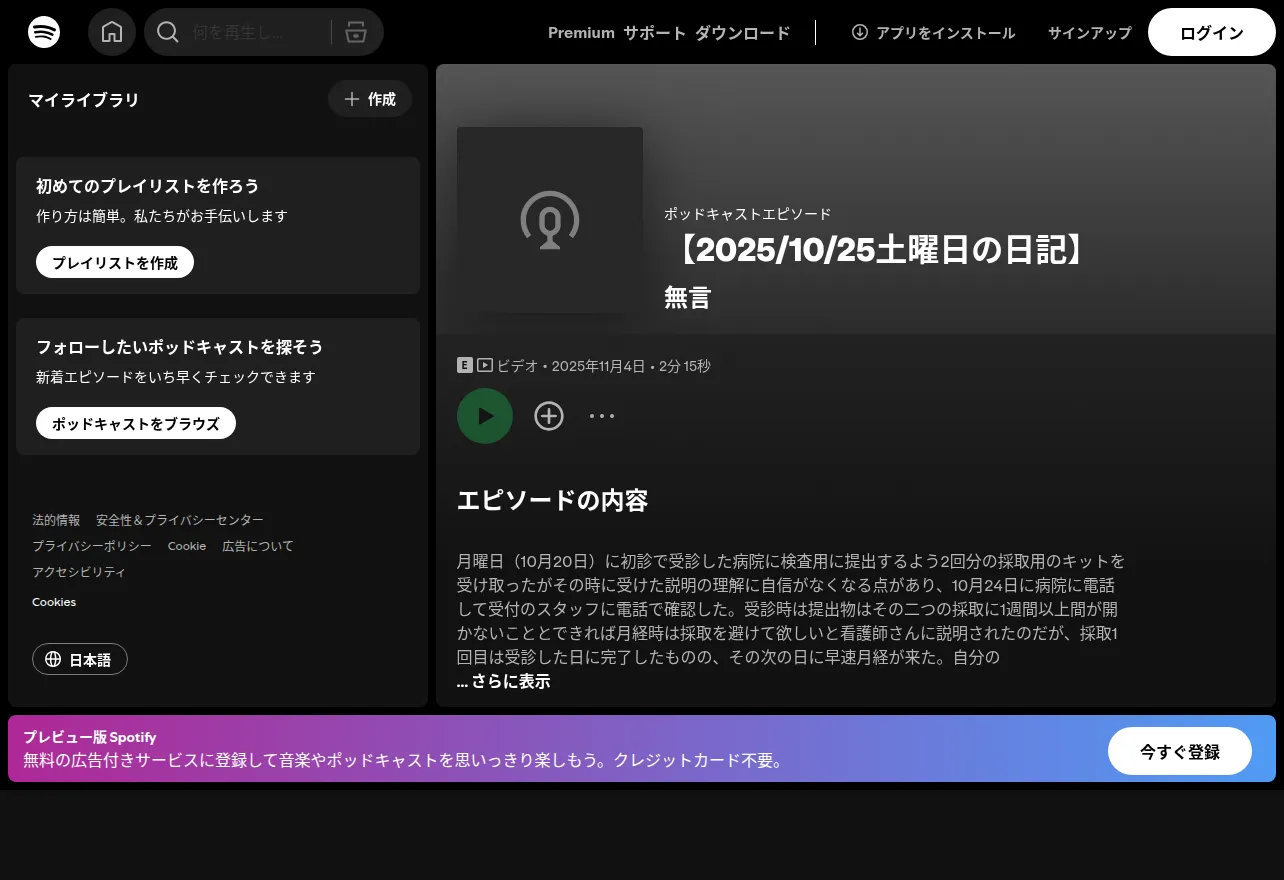
Task: Click 初めてのプレイリストを作ろう heading
Action: click(148, 186)
